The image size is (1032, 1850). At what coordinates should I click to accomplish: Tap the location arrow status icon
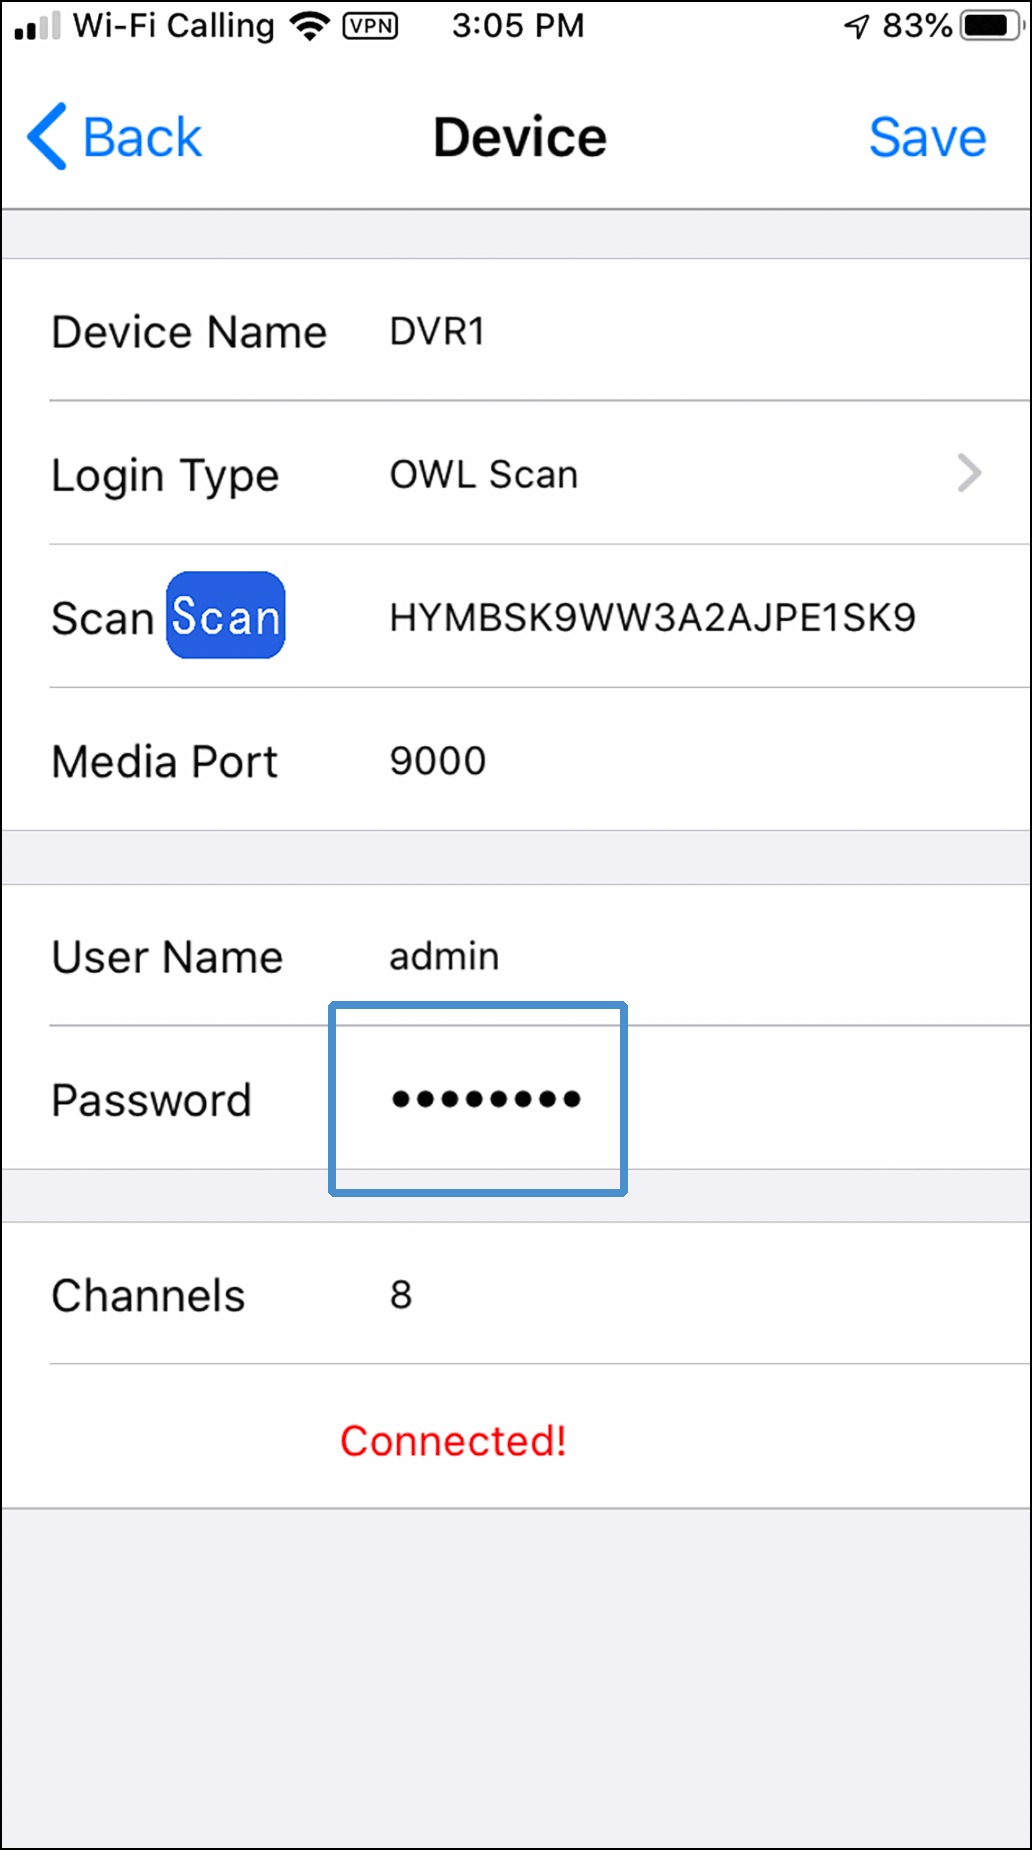point(857,26)
